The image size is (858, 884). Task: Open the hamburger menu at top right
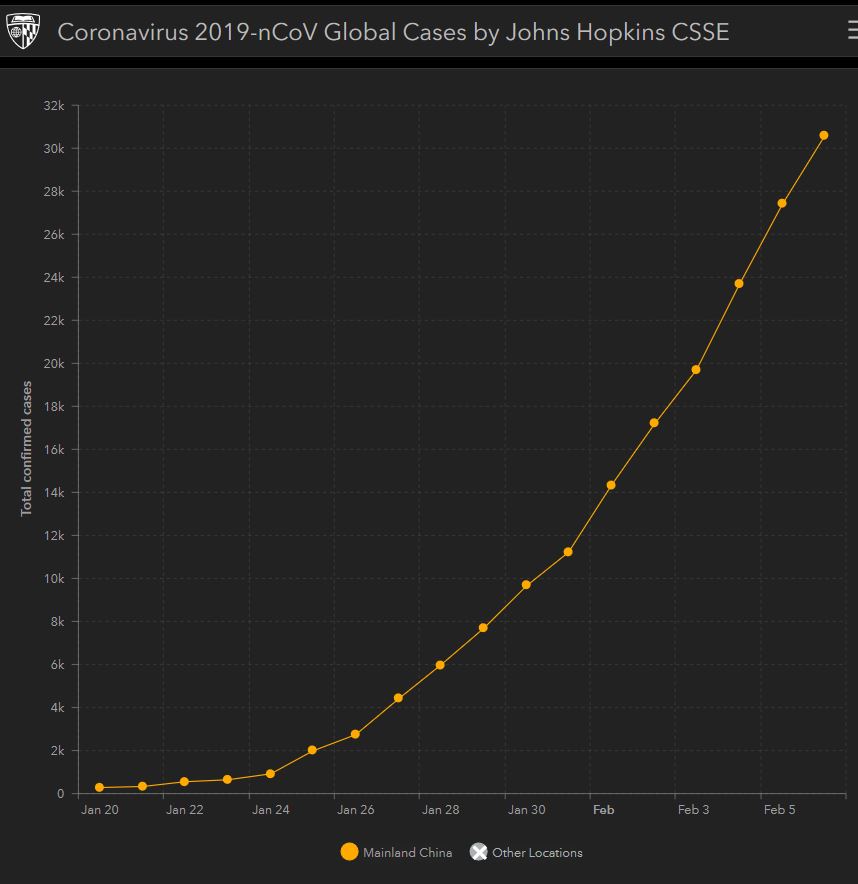click(x=850, y=31)
